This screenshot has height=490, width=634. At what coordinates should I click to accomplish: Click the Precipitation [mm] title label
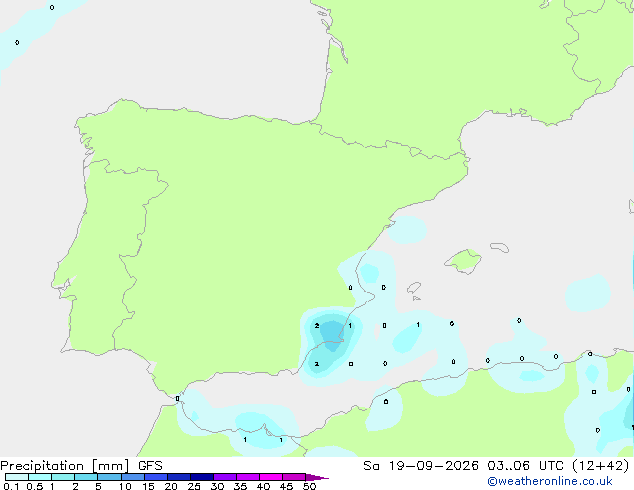[x=64, y=466]
